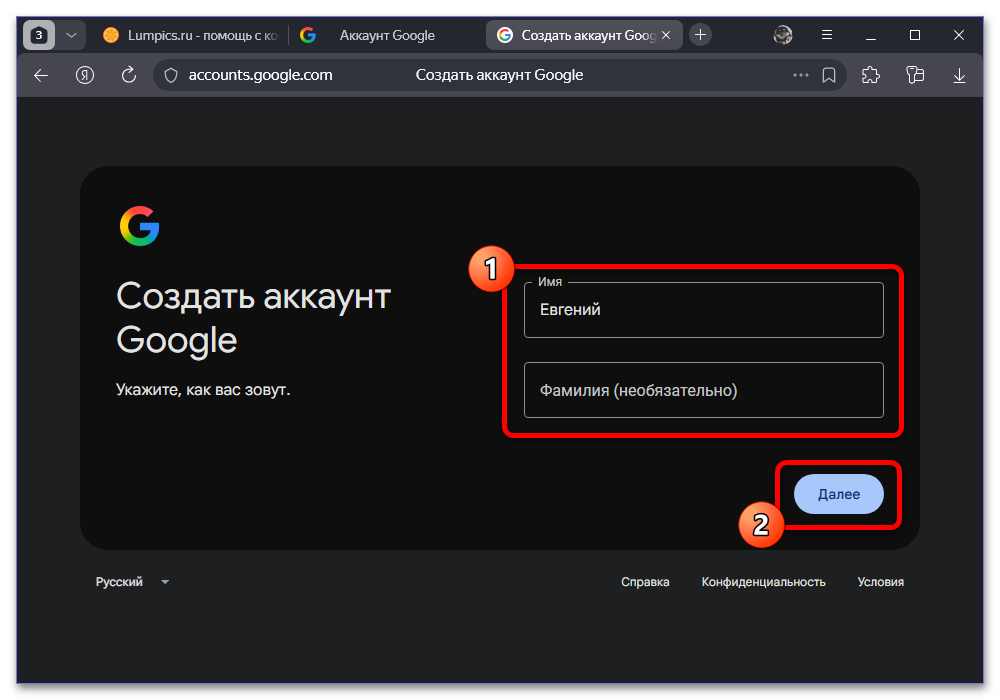Focus the Фамилия (необязательно) field

(703, 390)
